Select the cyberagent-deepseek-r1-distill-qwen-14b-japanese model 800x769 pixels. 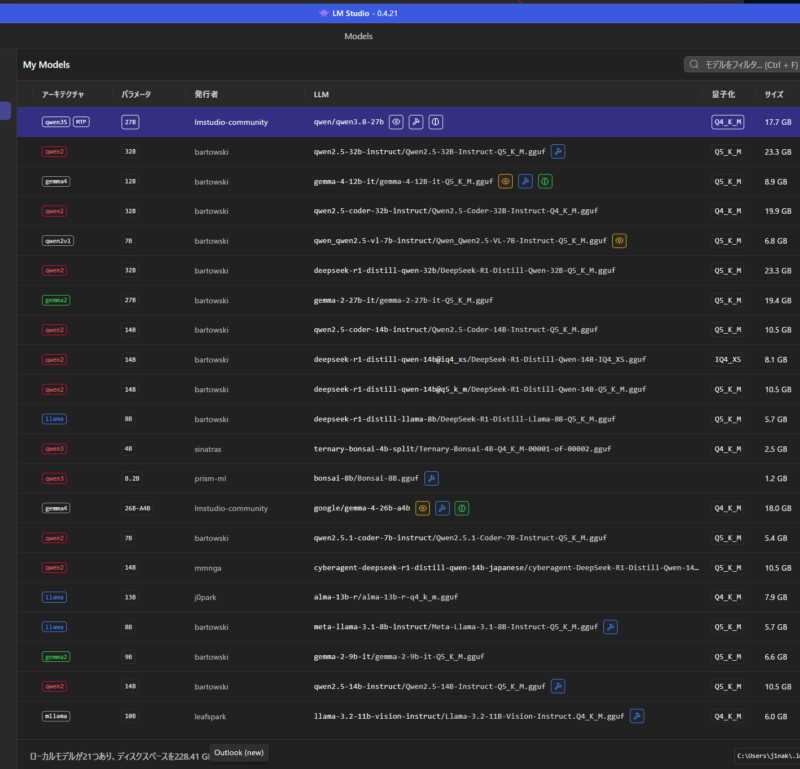408,567
